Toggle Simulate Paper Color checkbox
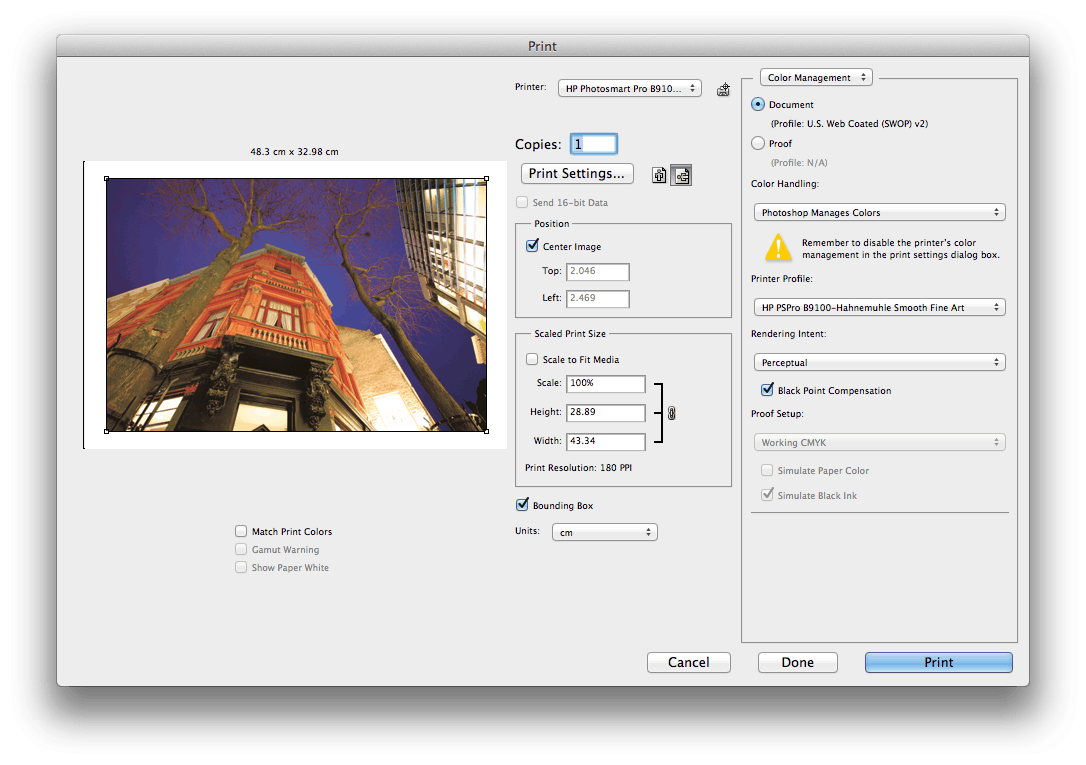The height and width of the screenshot is (765, 1086). point(767,470)
